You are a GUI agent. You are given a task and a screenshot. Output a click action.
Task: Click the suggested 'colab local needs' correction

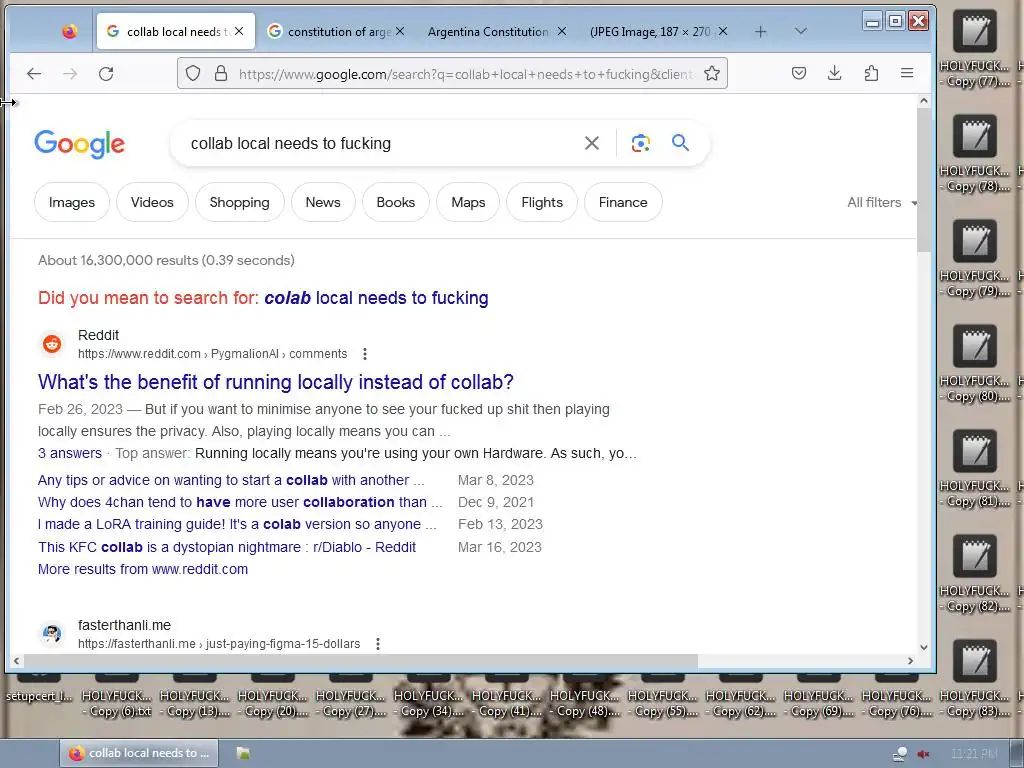[376, 298]
